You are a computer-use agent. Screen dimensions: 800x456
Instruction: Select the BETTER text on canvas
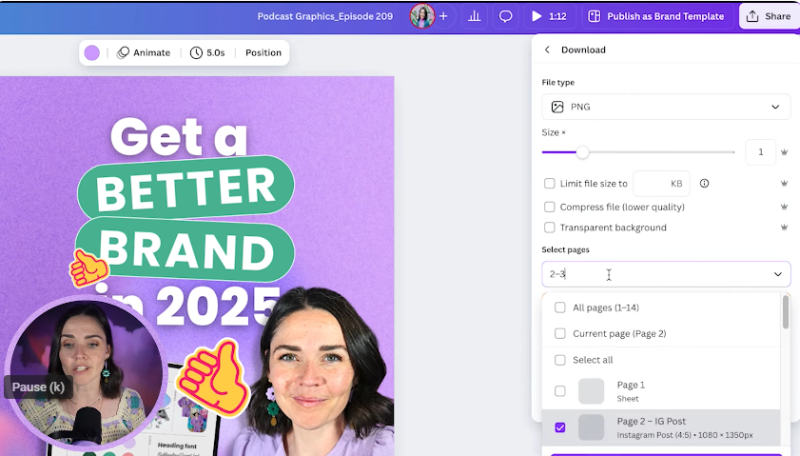(x=186, y=190)
